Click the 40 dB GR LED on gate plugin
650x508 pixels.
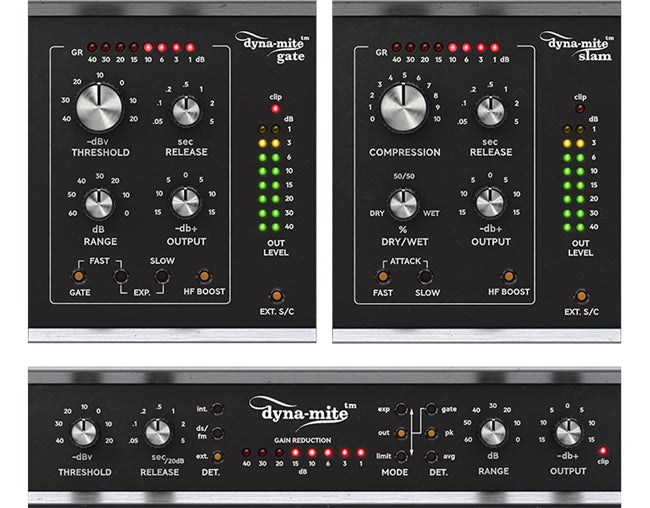[x=92, y=47]
